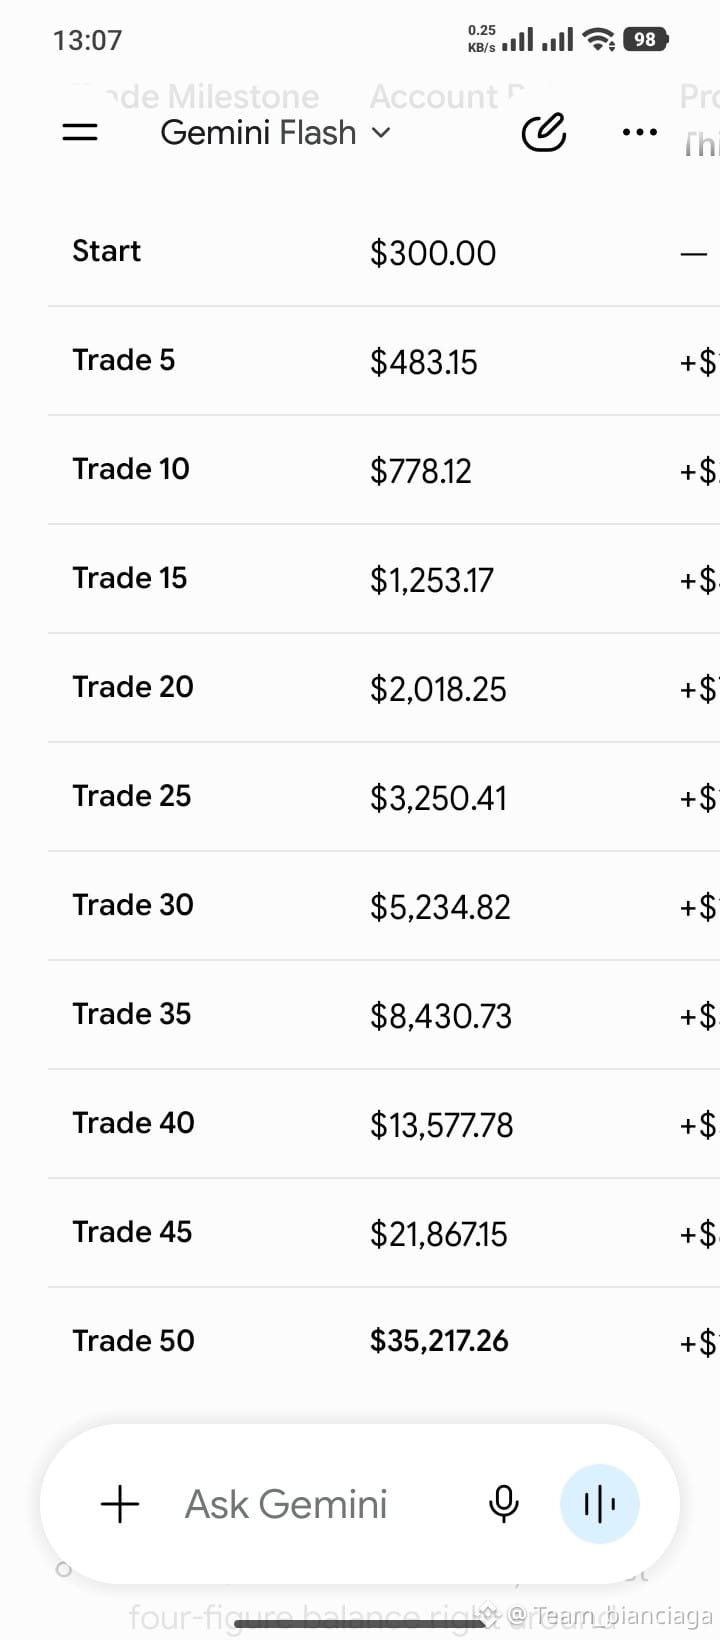Select the Trade 50 row label
This screenshot has height=1640, width=720.
(x=133, y=1341)
